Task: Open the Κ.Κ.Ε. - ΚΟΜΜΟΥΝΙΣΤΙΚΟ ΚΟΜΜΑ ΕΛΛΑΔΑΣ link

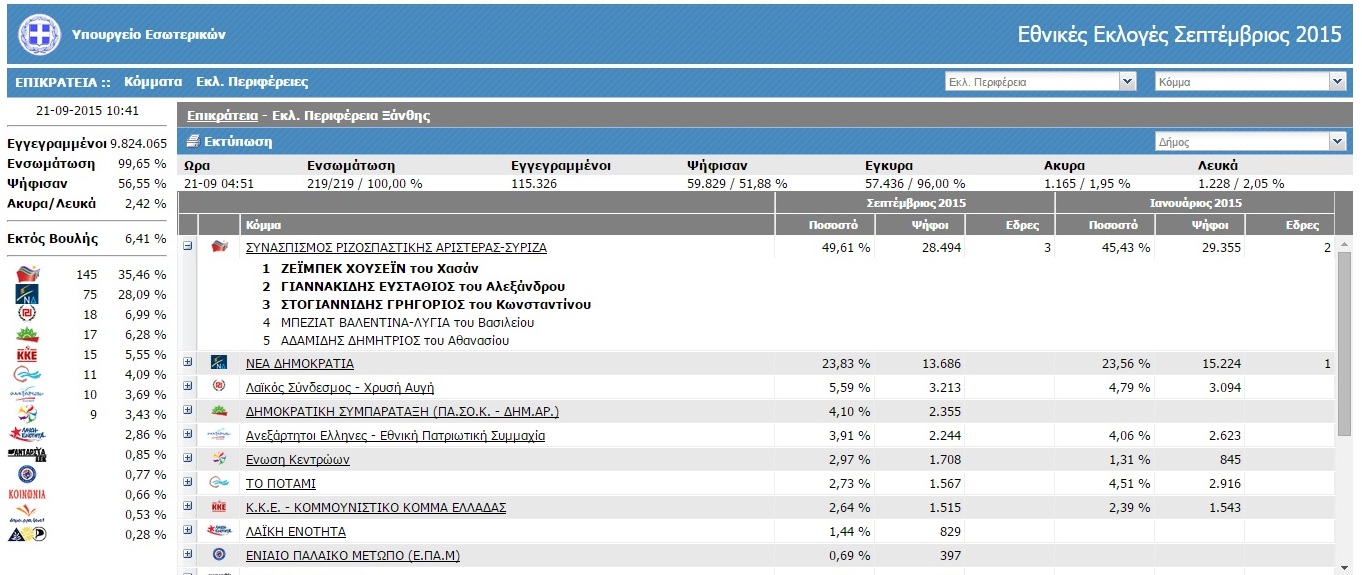Action: [375, 507]
